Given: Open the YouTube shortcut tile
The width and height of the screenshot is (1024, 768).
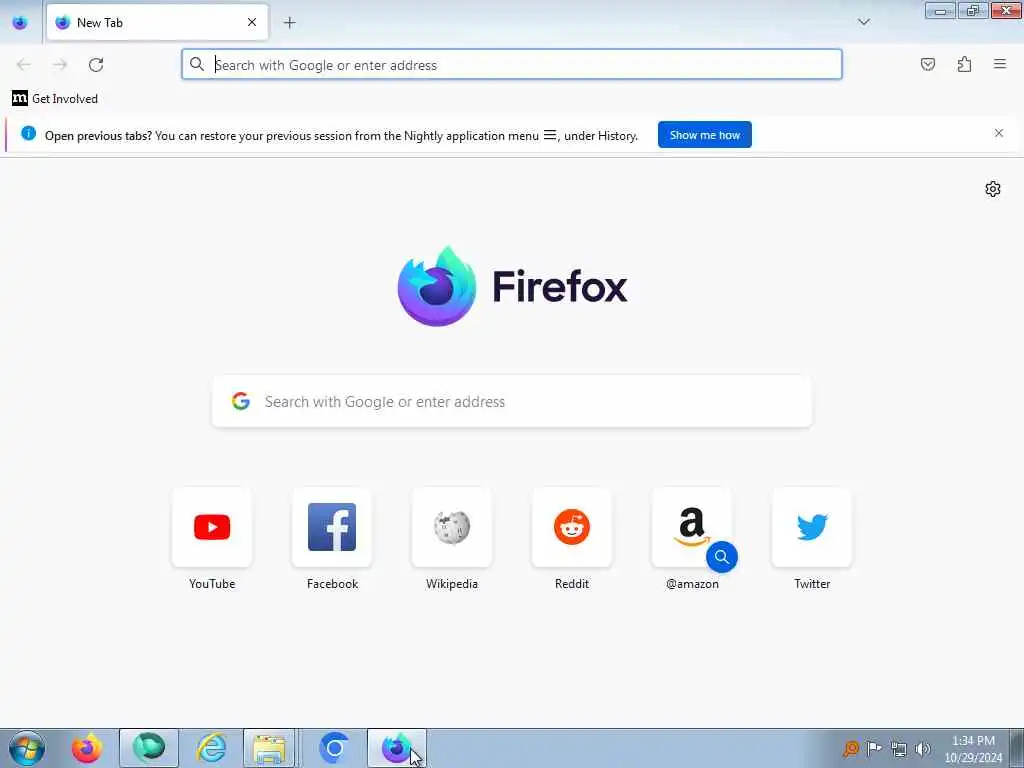Looking at the screenshot, I should (212, 527).
